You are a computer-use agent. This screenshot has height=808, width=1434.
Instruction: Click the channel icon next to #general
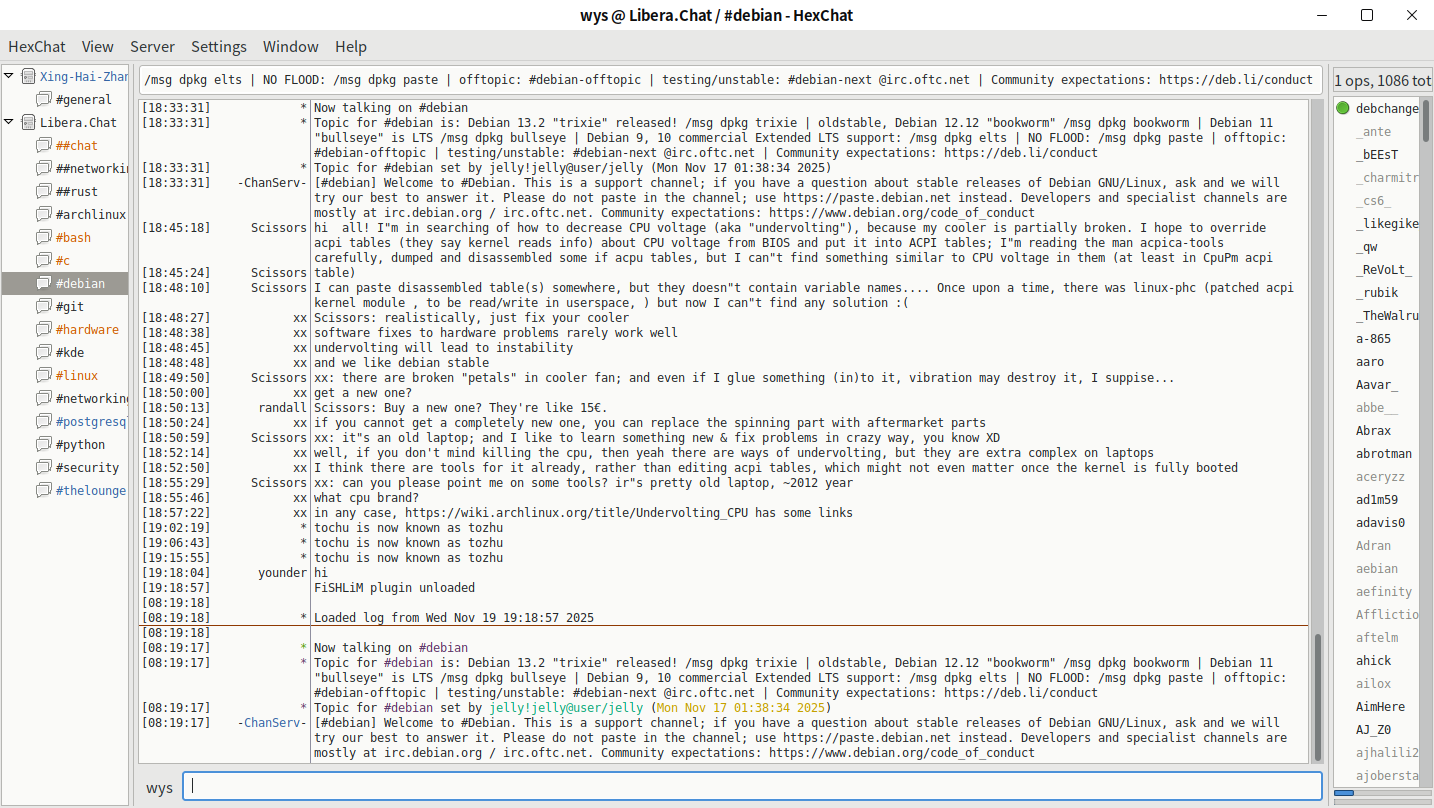coord(43,100)
